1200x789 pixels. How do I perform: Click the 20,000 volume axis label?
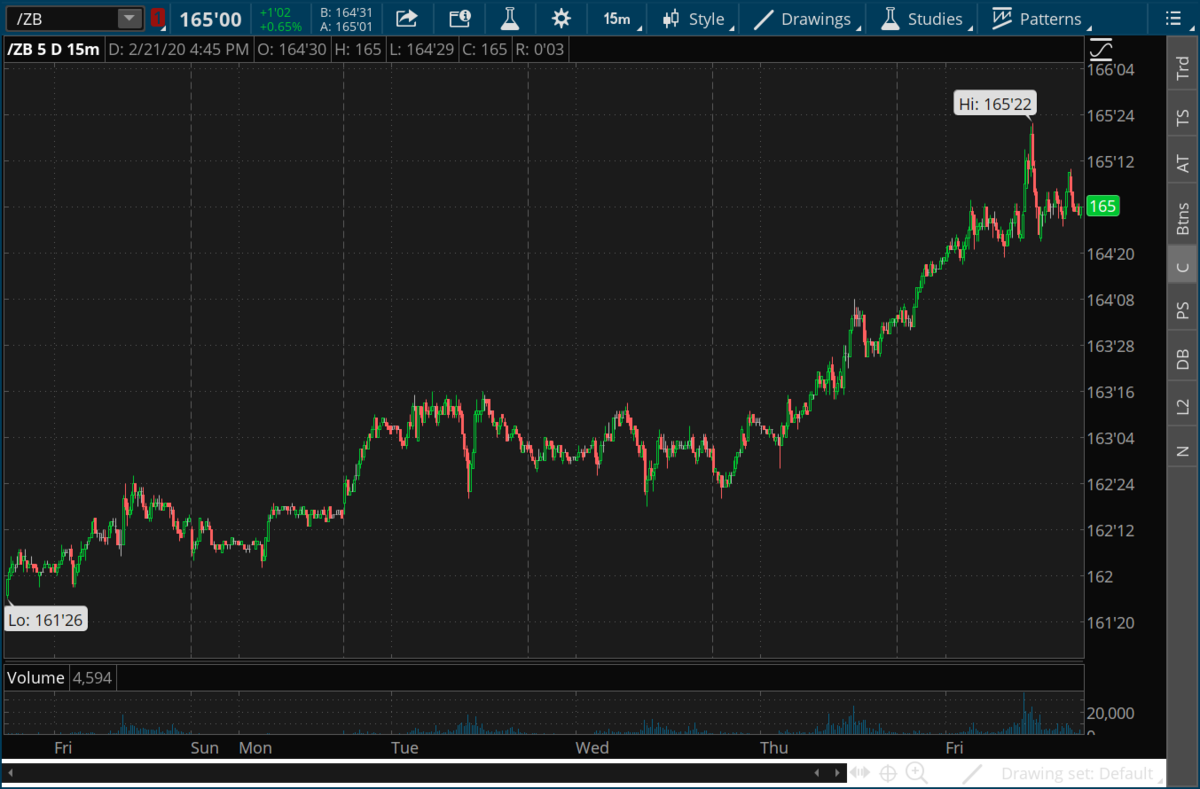click(1113, 713)
